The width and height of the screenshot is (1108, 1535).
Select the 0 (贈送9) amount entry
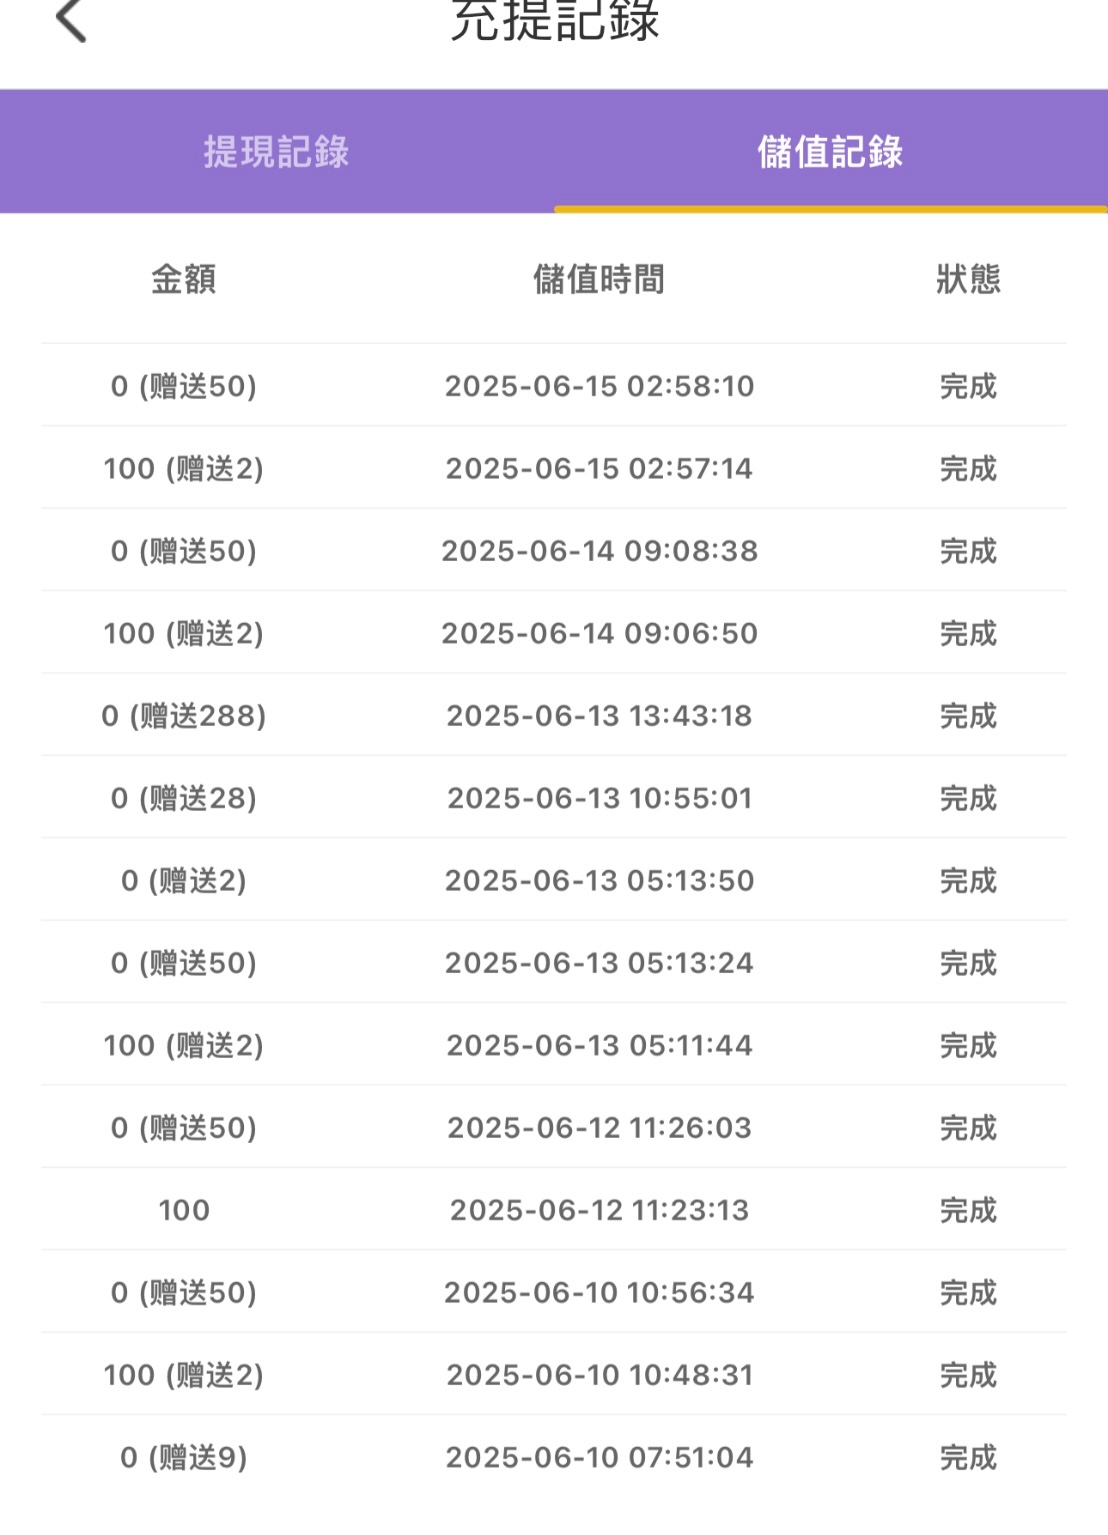[184, 1457]
